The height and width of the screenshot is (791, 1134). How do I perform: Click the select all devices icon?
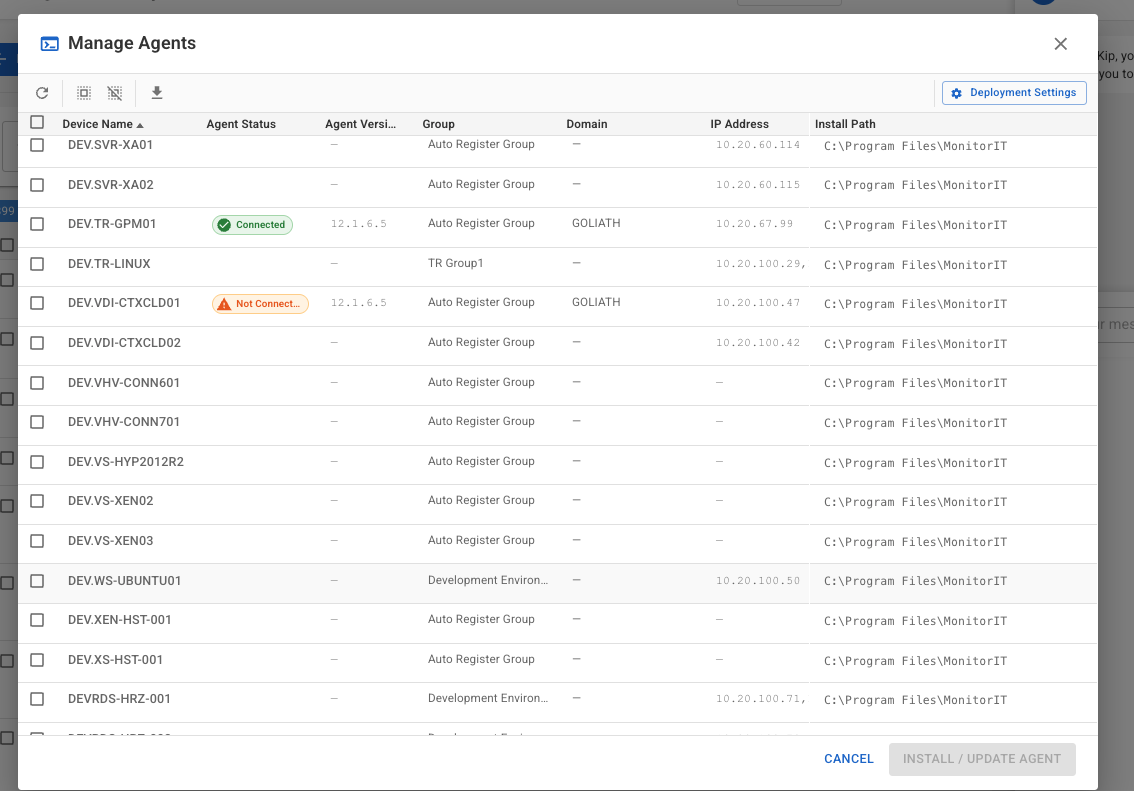pyautogui.click(x=84, y=93)
